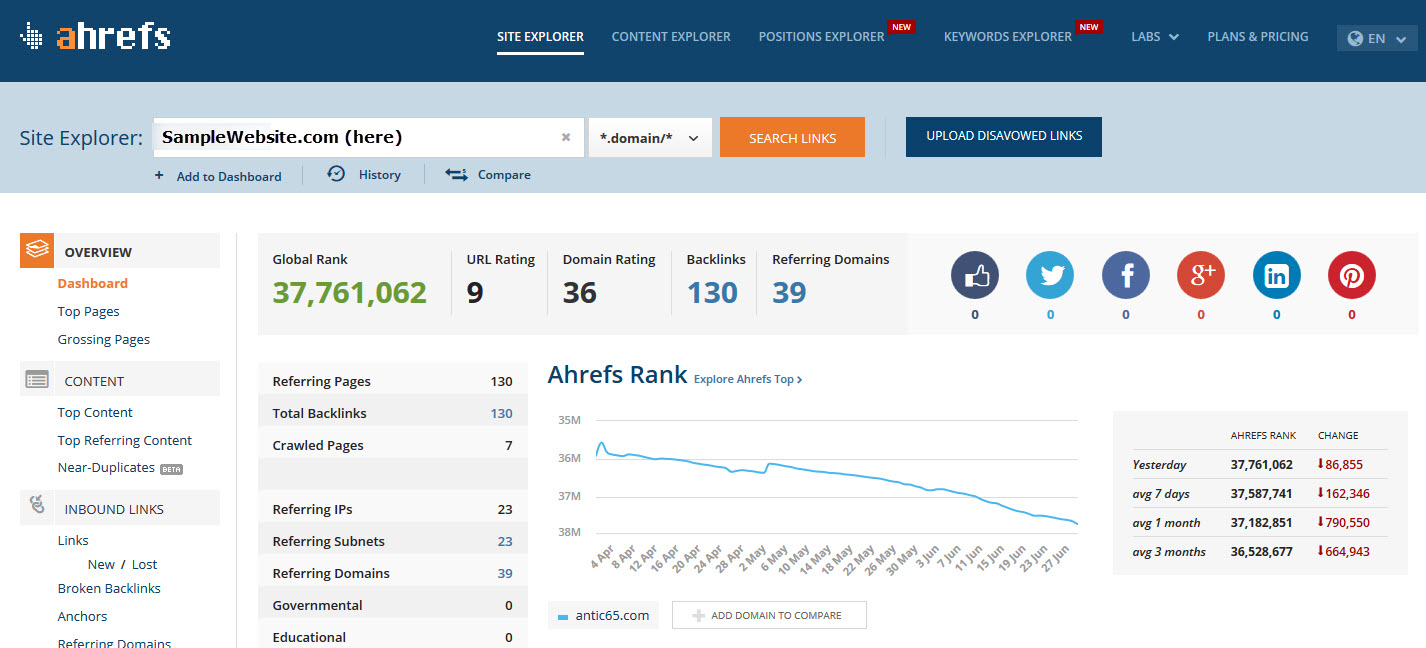Open the Keywords Explorer tab

coord(1008,37)
